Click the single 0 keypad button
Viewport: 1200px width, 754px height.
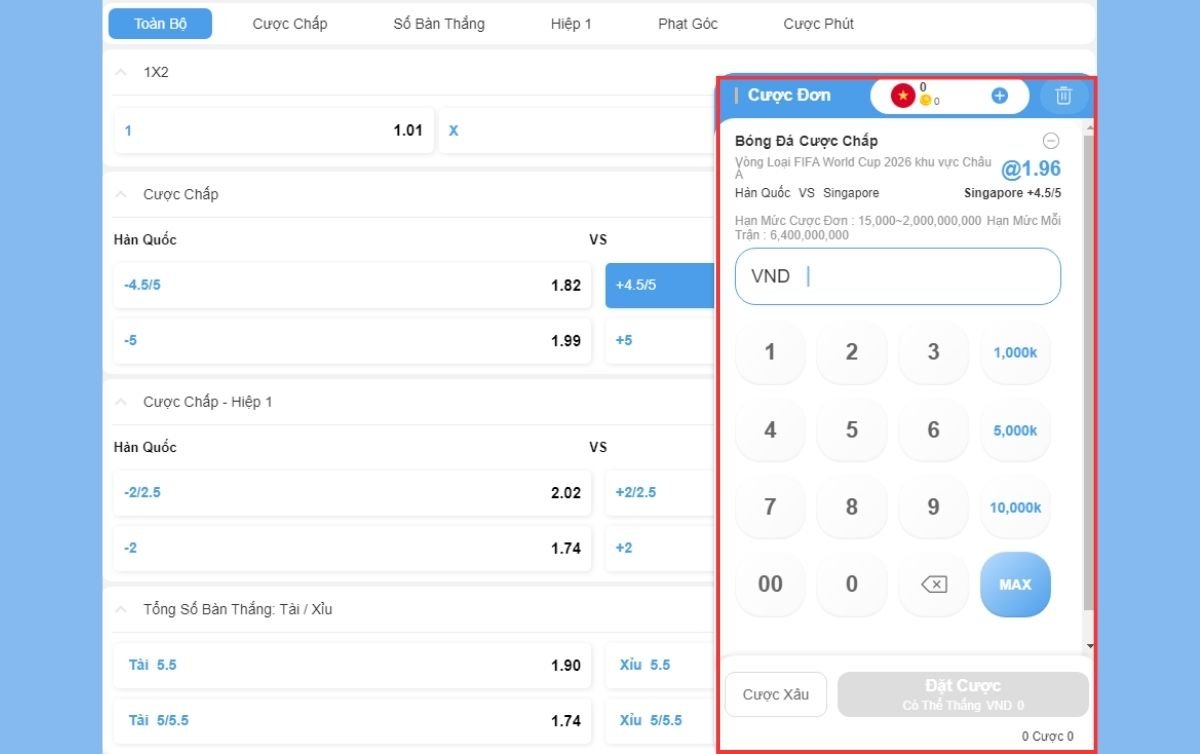(852, 584)
